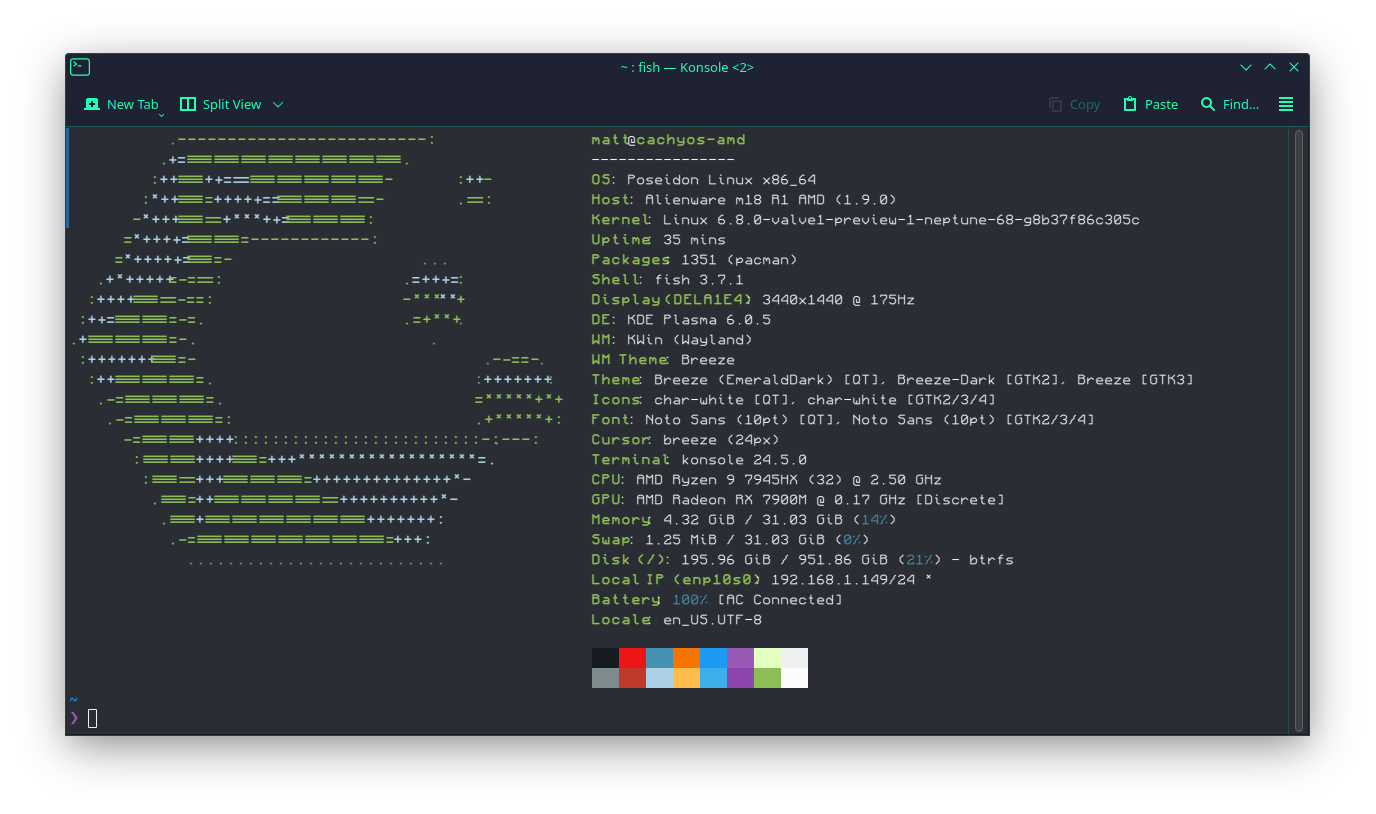Click the "Locale: en_US.UTF-8" line
This screenshot has width=1376, height=814.
tap(676, 620)
